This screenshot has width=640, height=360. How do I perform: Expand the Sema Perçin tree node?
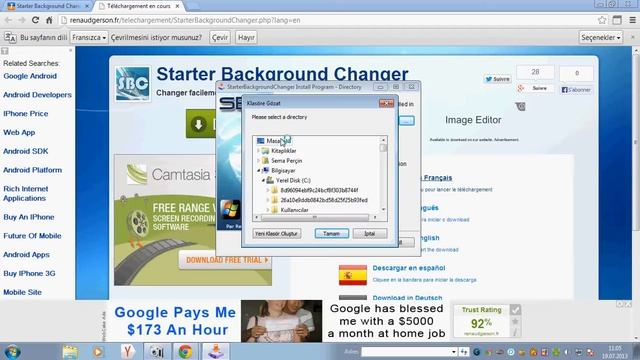(x=258, y=160)
